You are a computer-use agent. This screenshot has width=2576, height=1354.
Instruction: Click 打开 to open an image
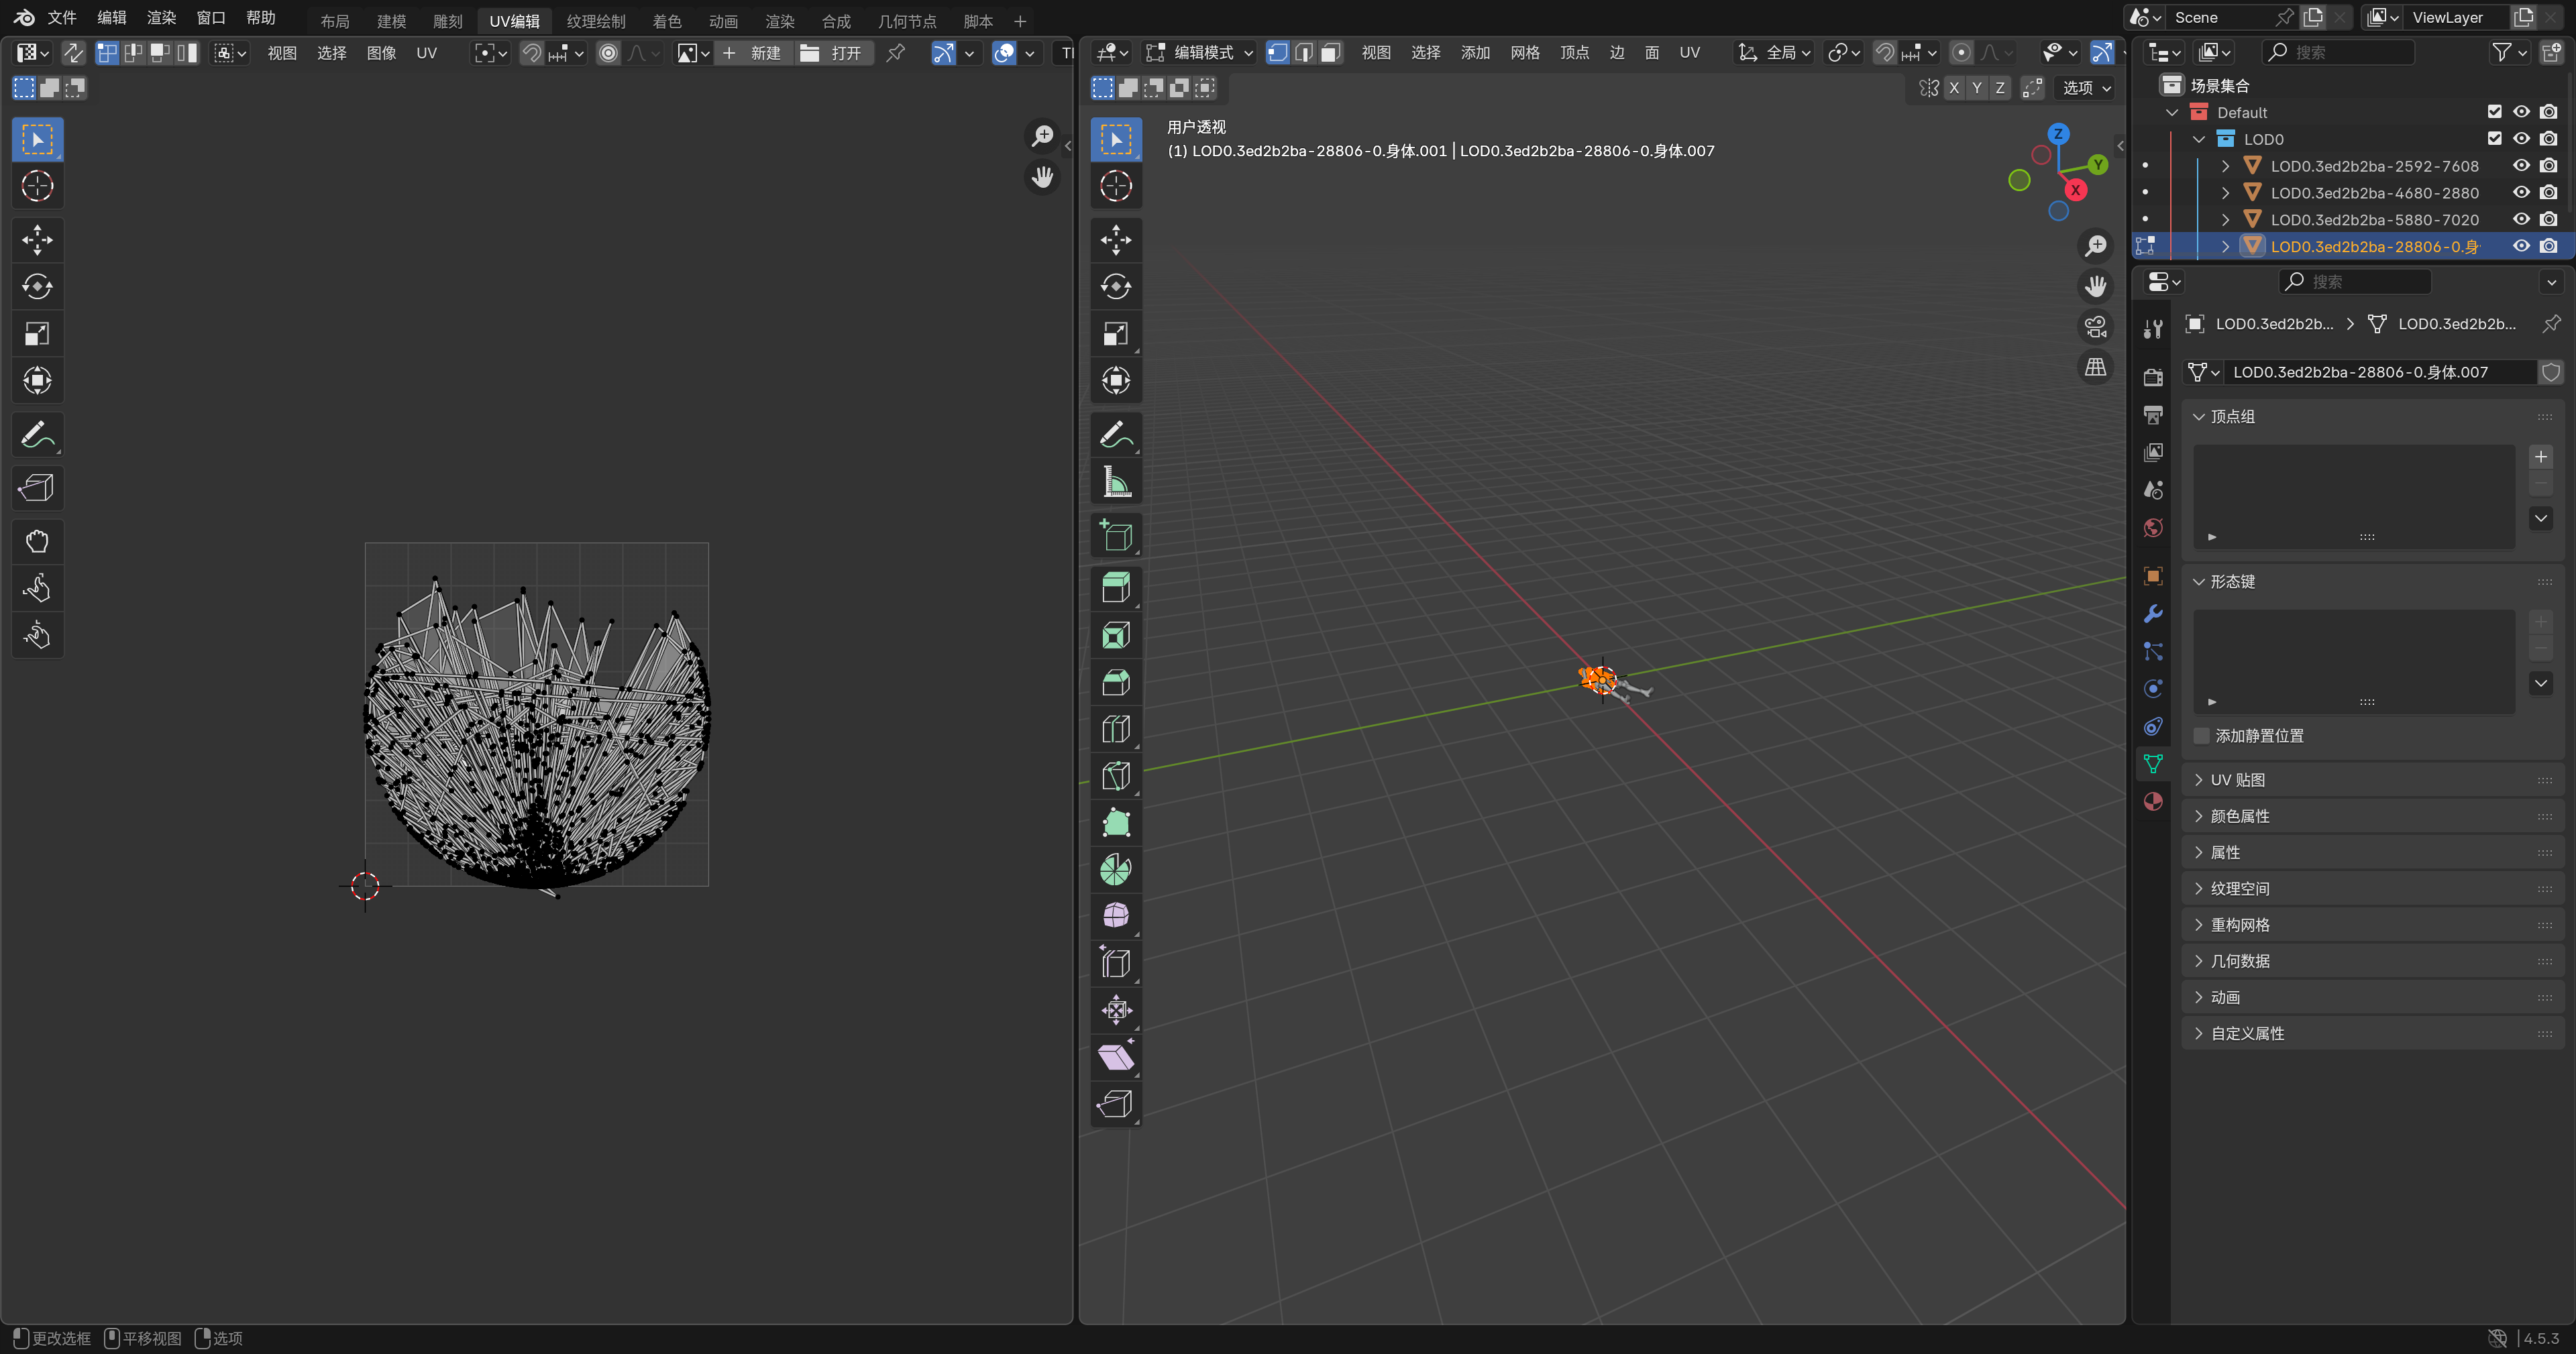point(834,53)
